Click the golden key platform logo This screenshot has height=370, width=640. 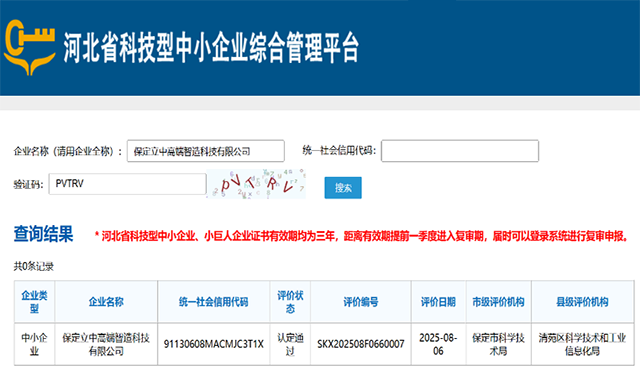point(29,47)
